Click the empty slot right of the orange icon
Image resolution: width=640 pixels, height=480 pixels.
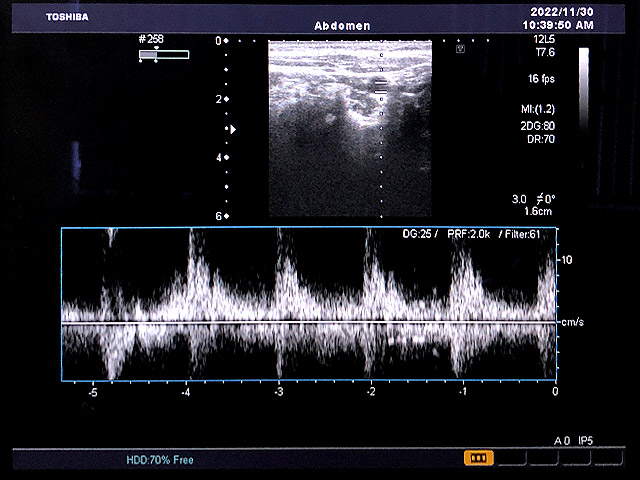tap(512, 458)
